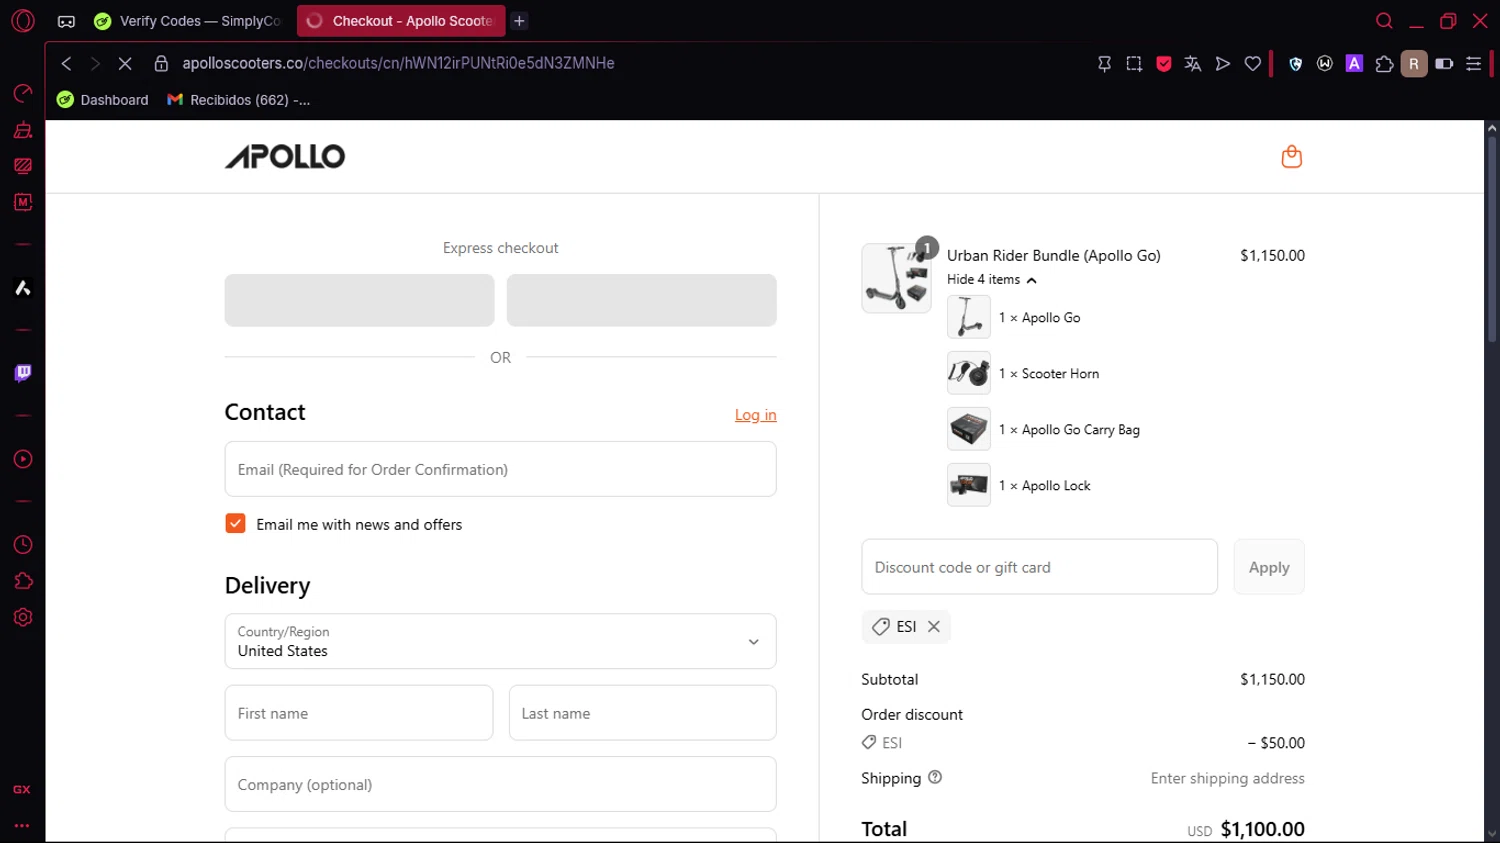The width and height of the screenshot is (1500, 843).
Task: Search tabs with the red magnifier
Action: click(1384, 21)
